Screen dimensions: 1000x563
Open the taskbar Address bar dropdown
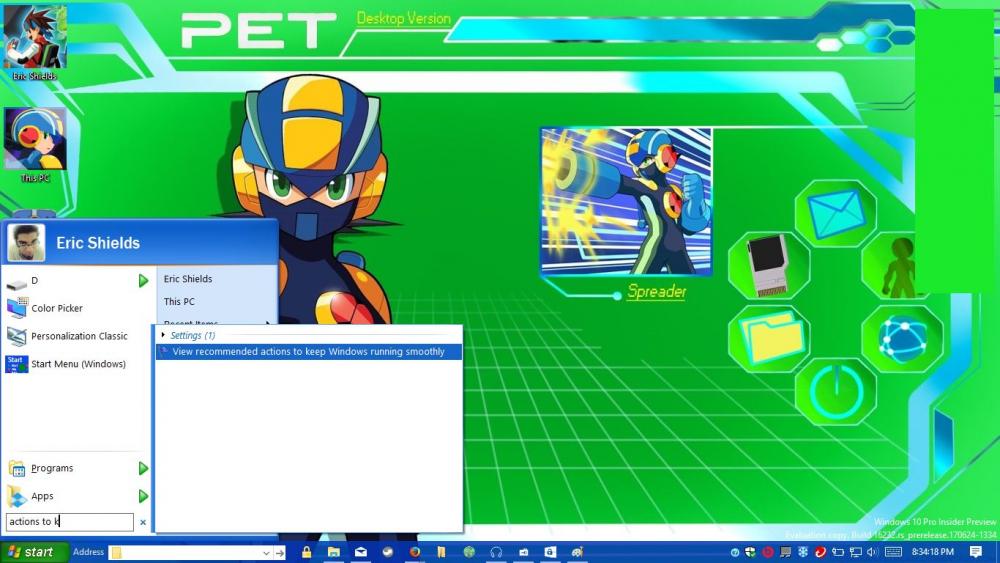266,552
